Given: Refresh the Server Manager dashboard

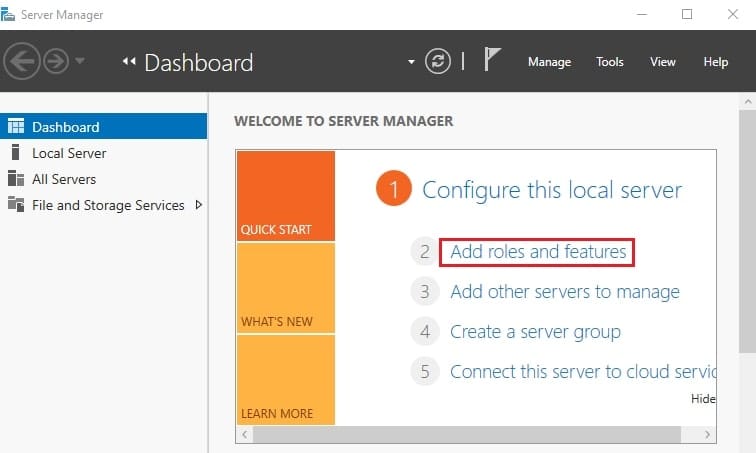Looking at the screenshot, I should coord(438,61).
